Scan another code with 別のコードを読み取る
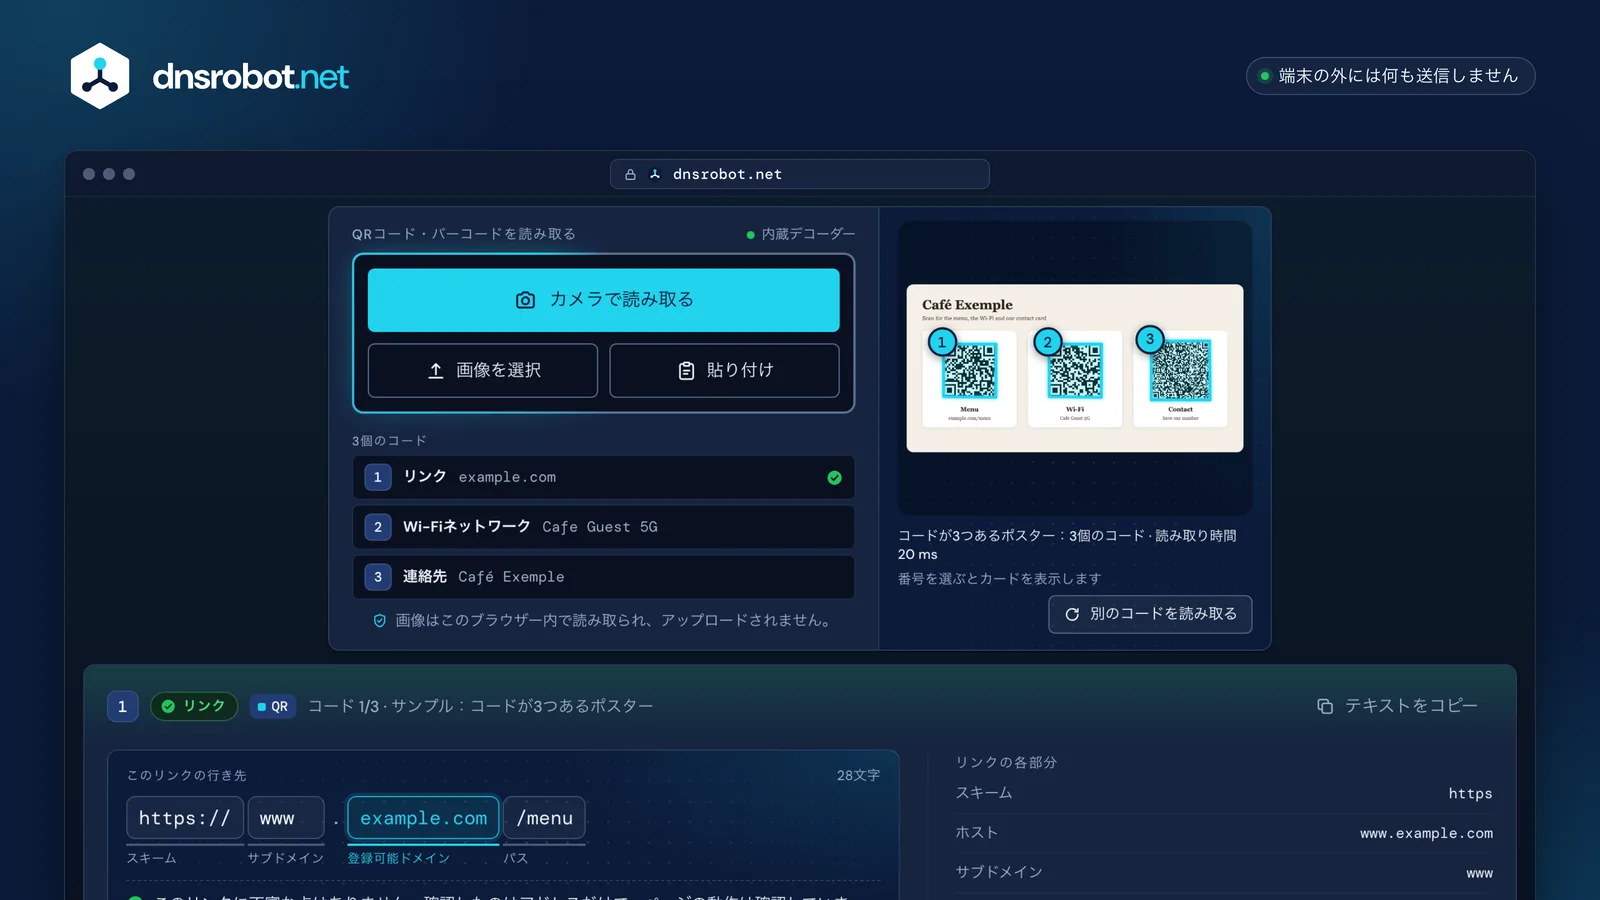The height and width of the screenshot is (900, 1600). click(x=1150, y=614)
